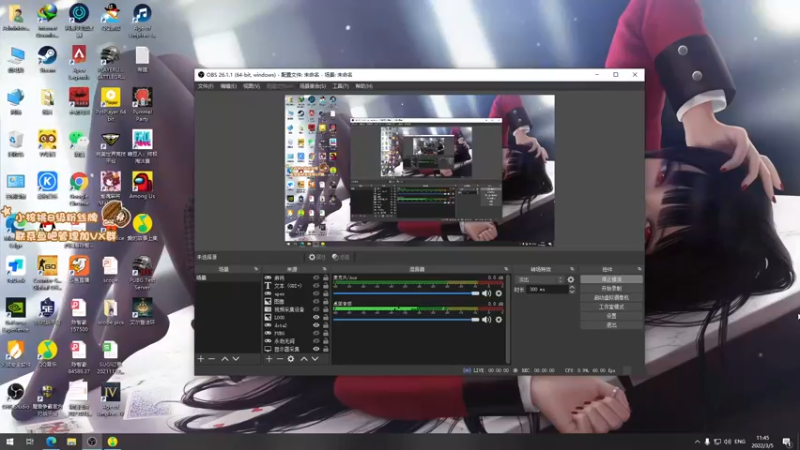Adjust the 麦克风/Aux volume slider

406,293
